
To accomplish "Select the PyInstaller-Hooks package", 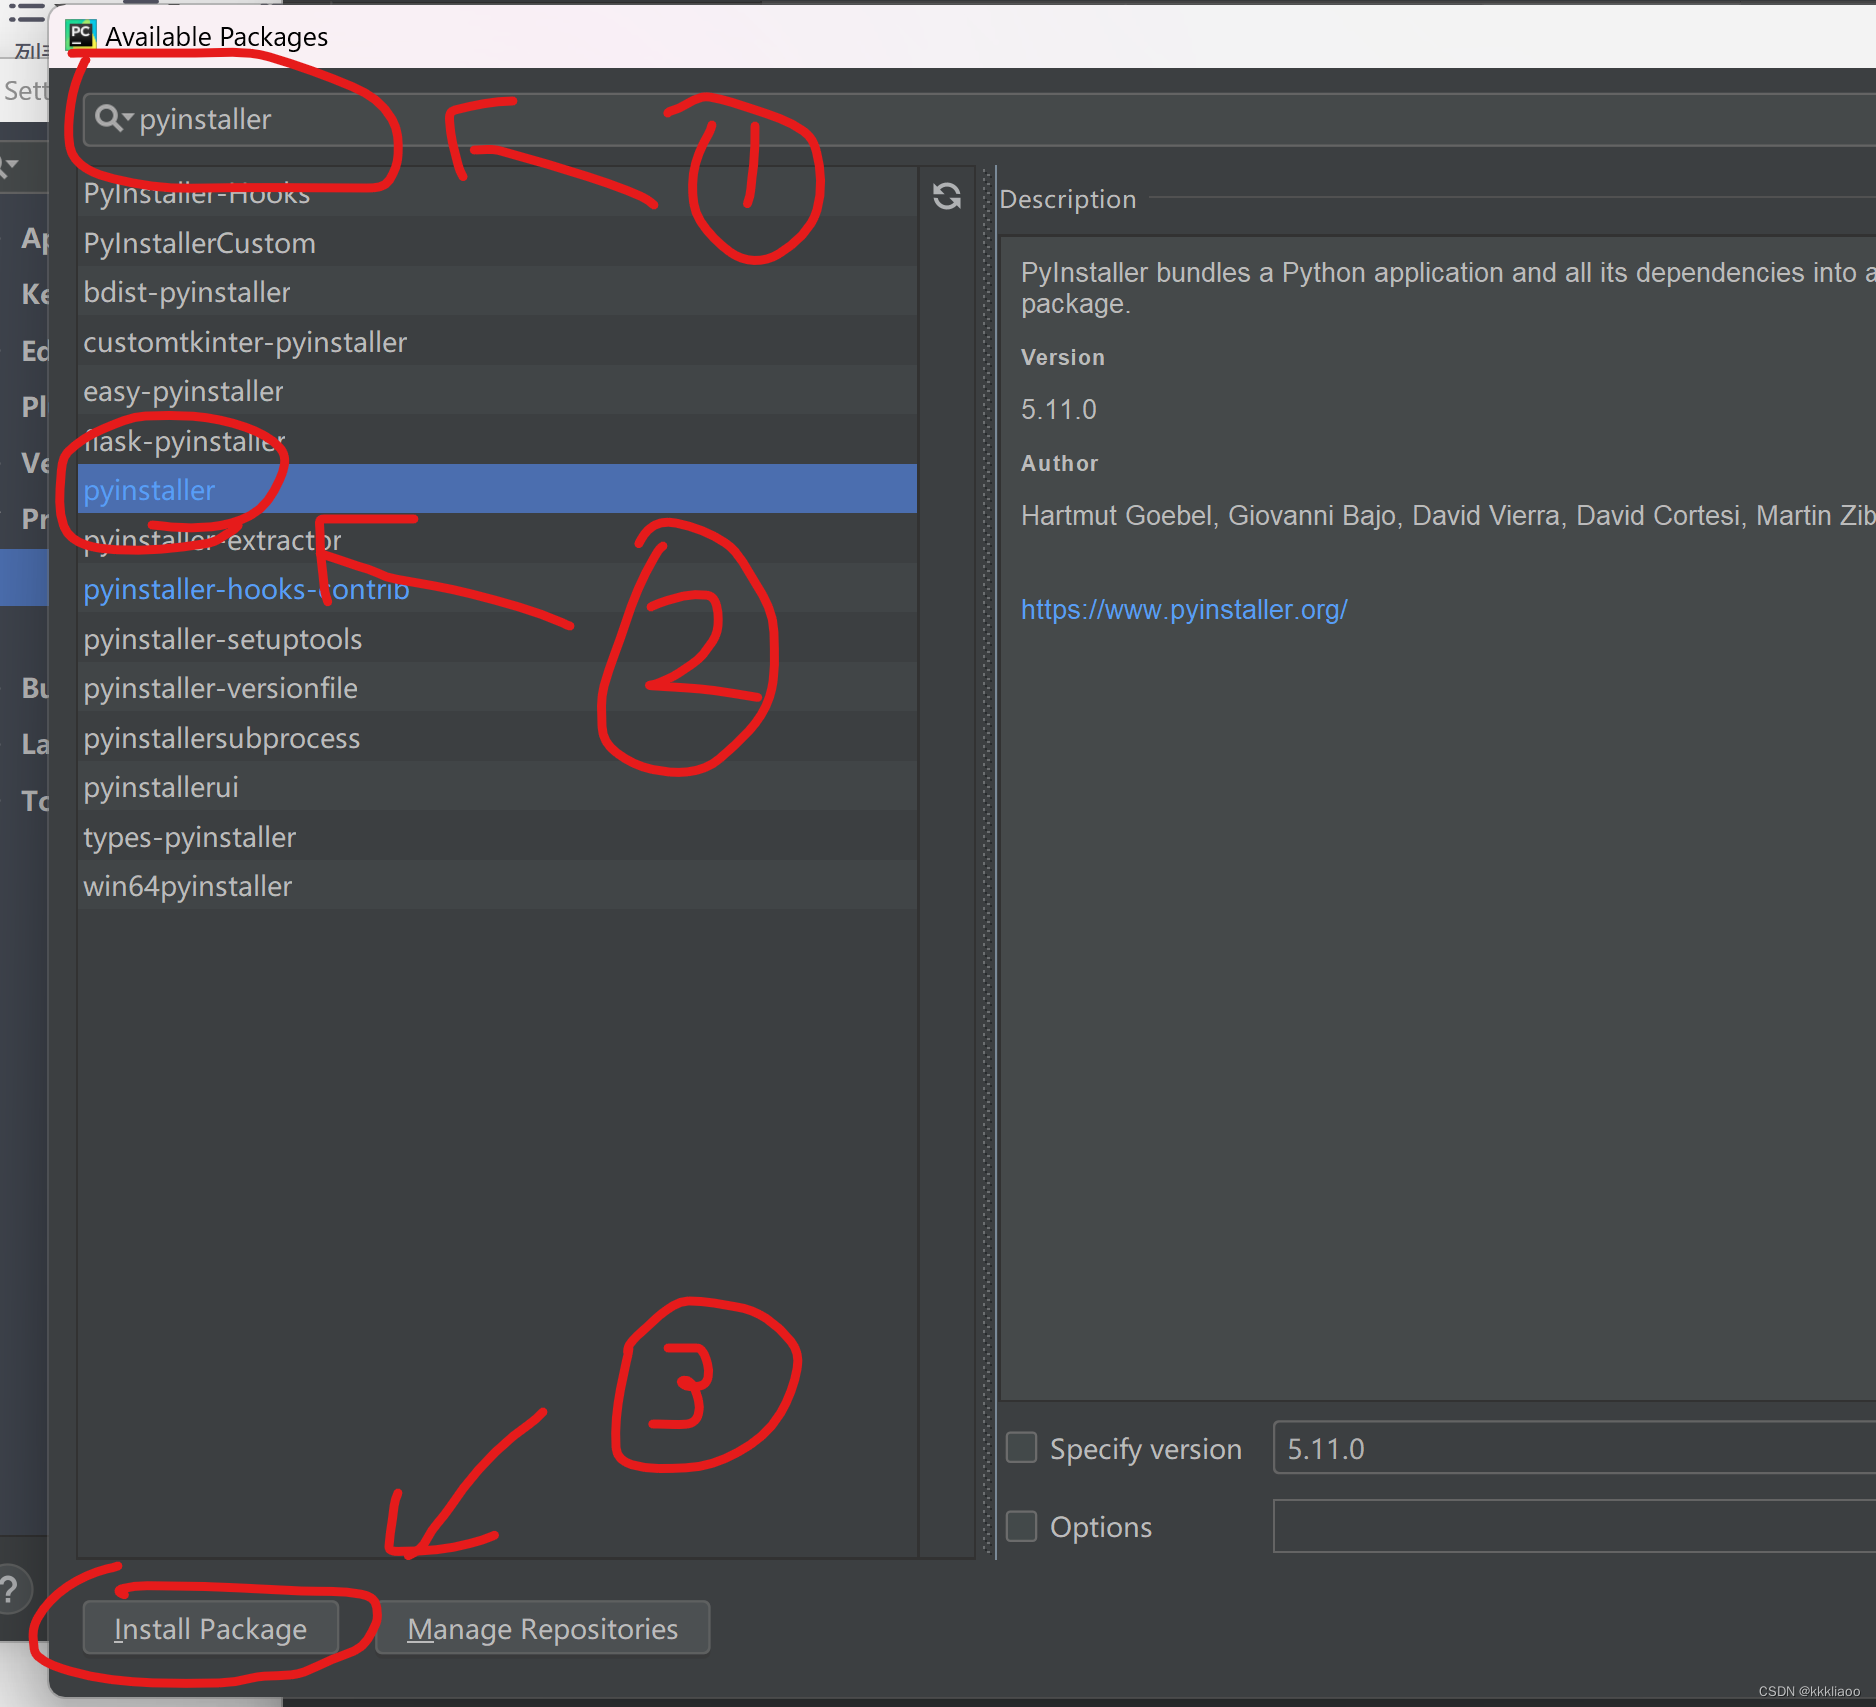I will 497,193.
